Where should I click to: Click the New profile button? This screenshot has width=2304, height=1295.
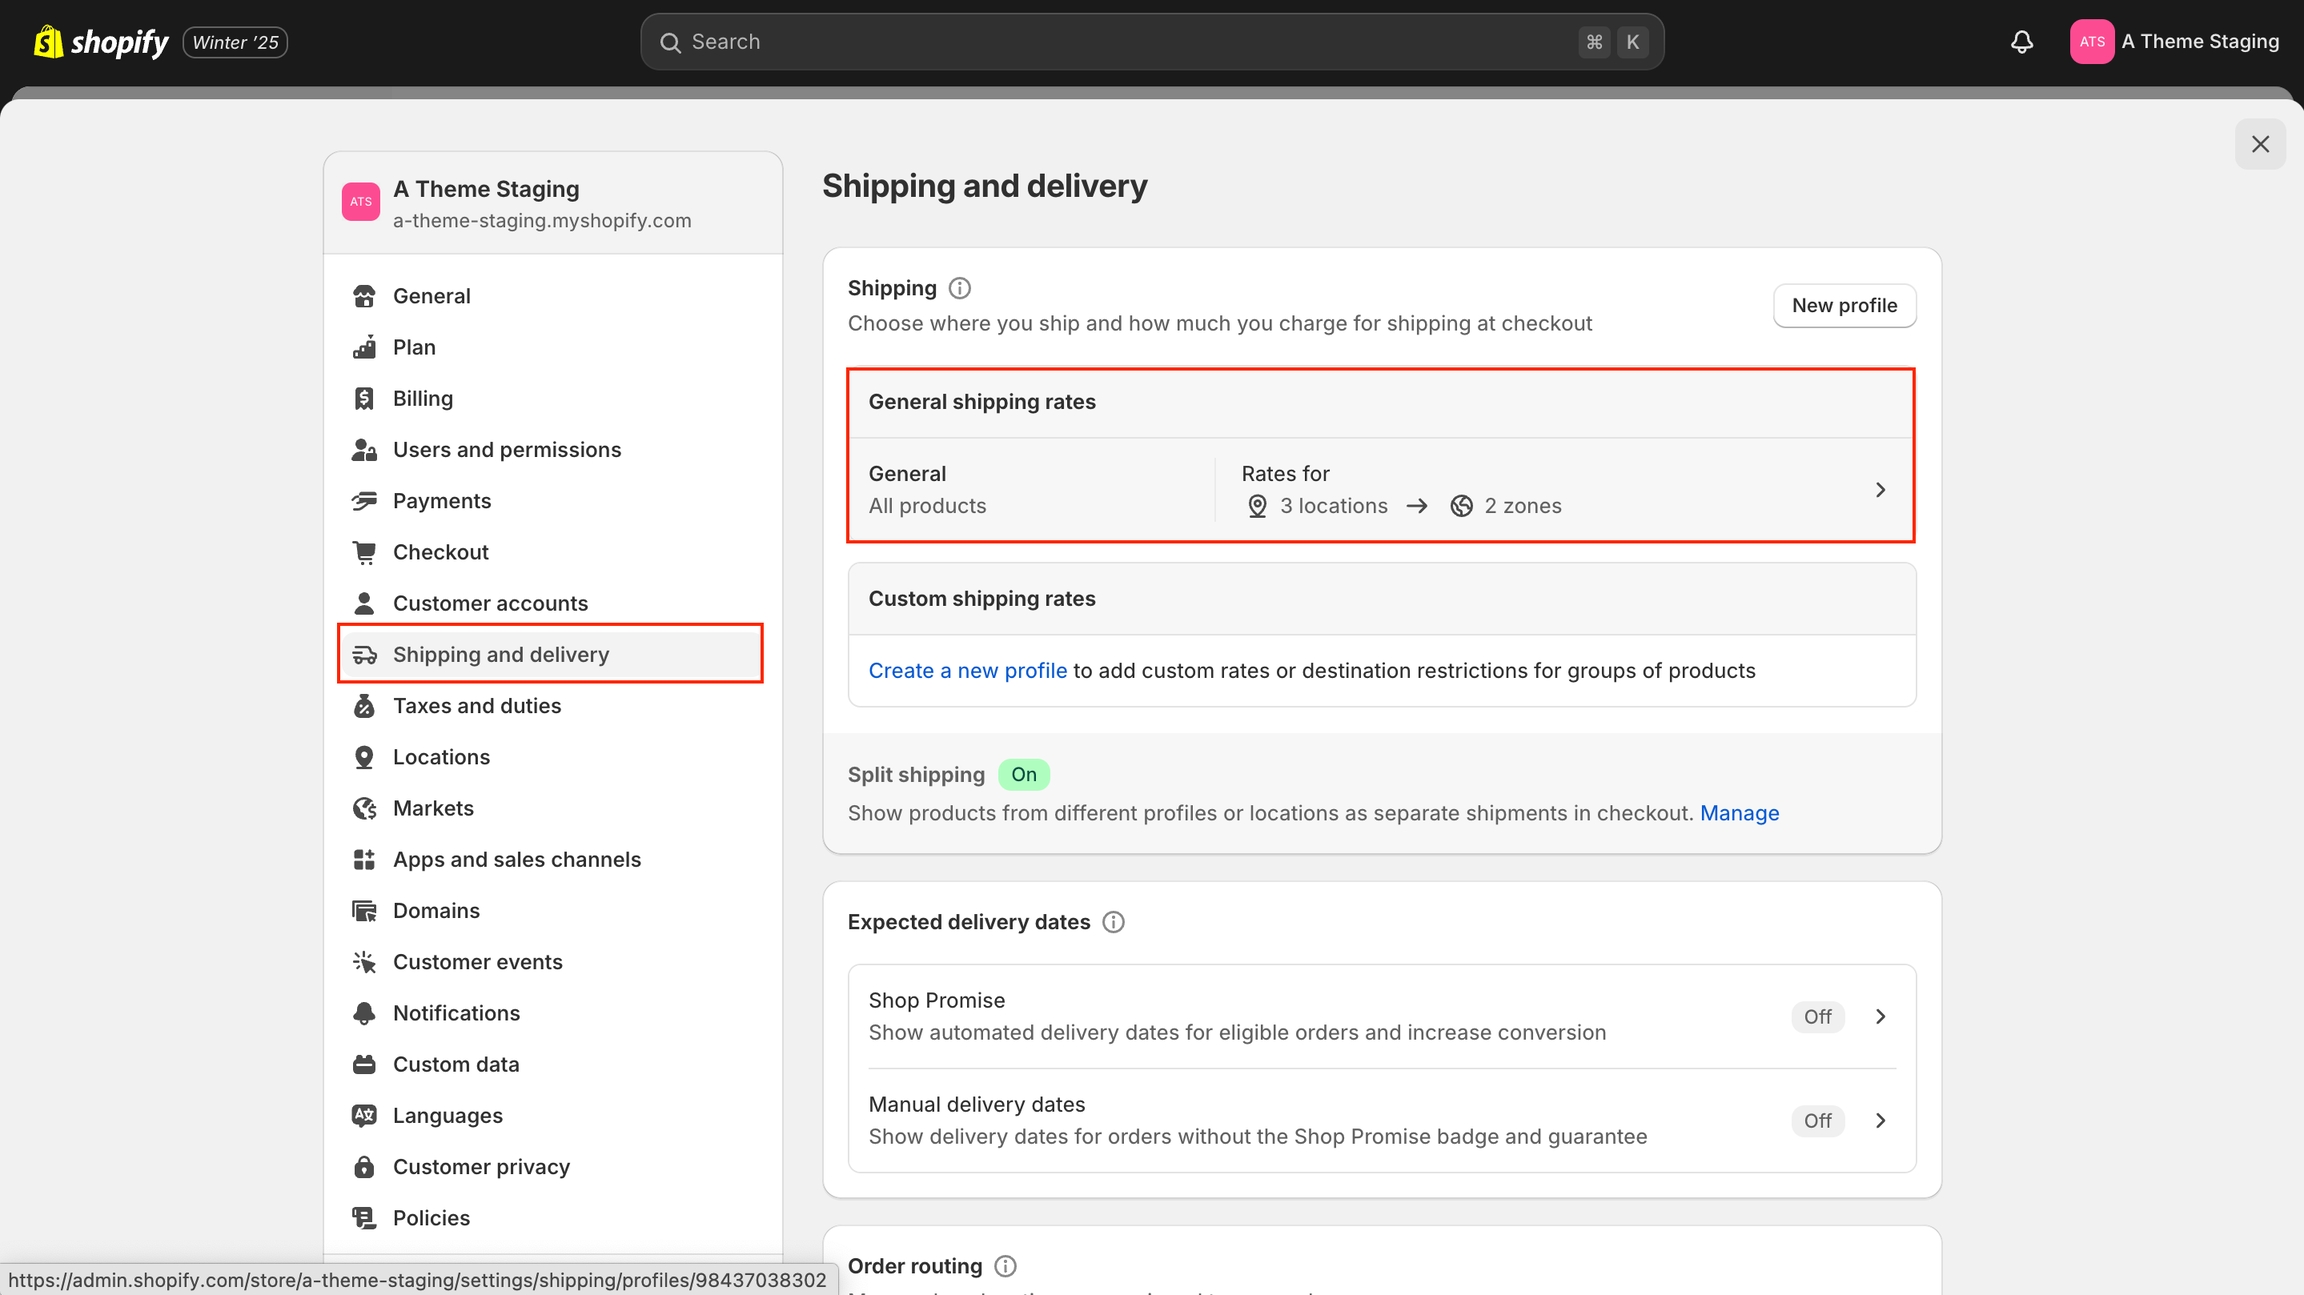[1844, 306]
